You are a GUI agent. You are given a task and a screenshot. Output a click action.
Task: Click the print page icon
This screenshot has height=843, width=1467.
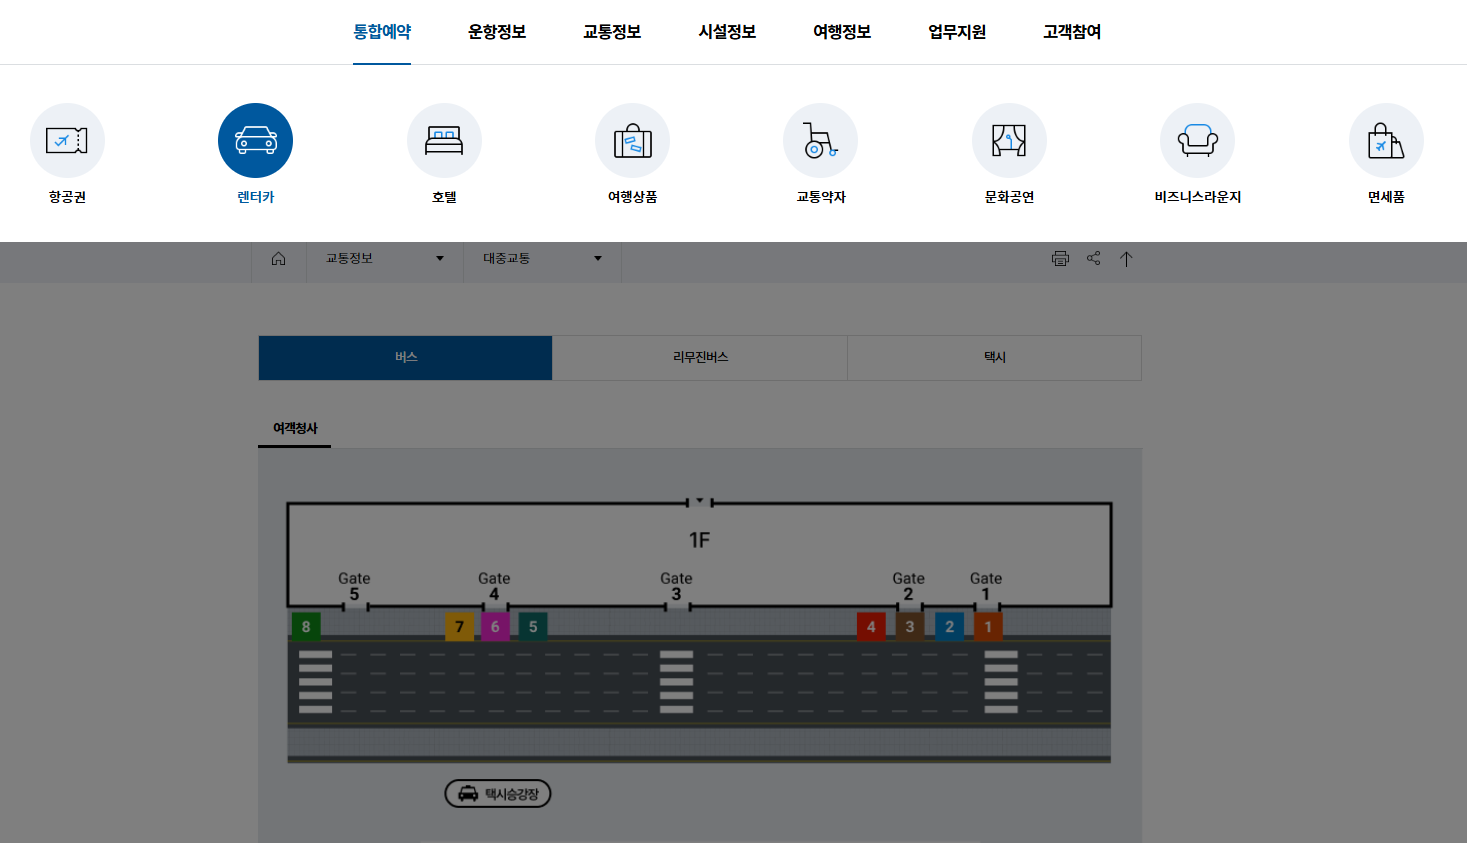tap(1060, 258)
